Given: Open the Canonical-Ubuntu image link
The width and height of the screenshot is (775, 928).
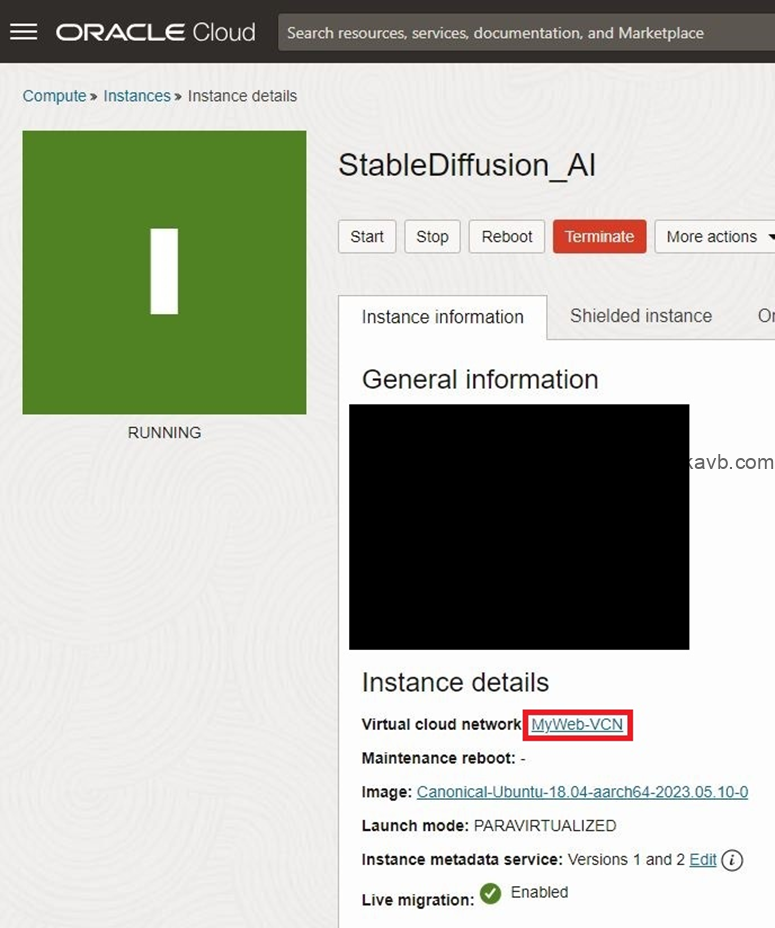Looking at the screenshot, I should (x=582, y=792).
